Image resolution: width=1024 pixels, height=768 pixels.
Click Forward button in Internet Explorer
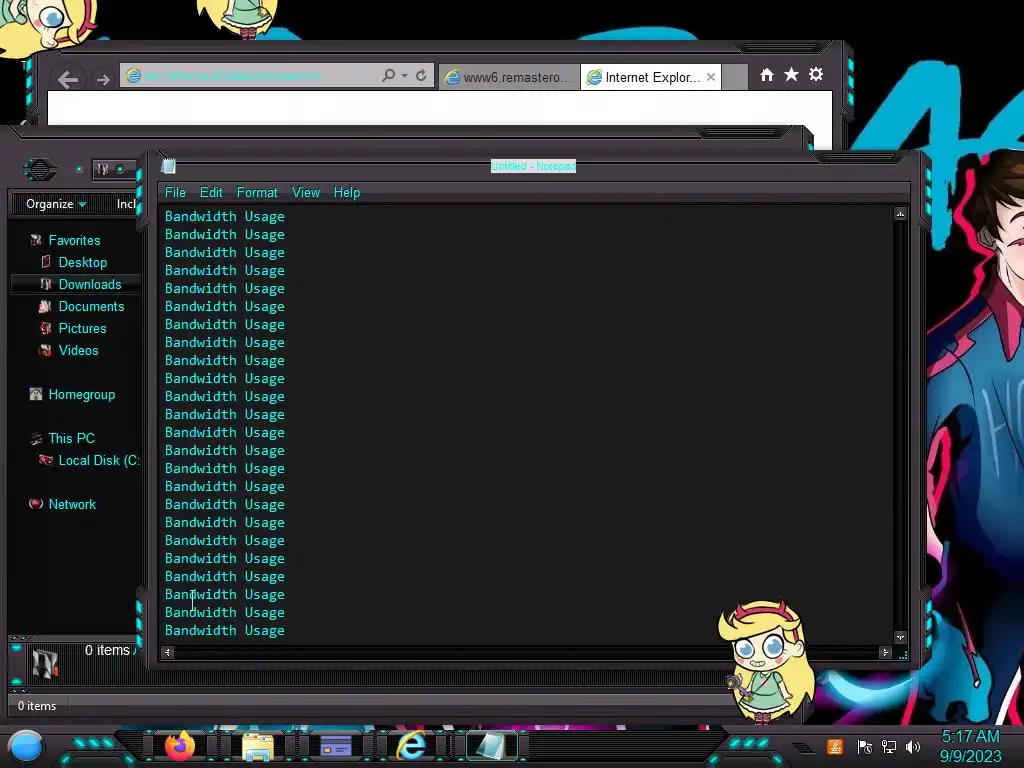[103, 80]
